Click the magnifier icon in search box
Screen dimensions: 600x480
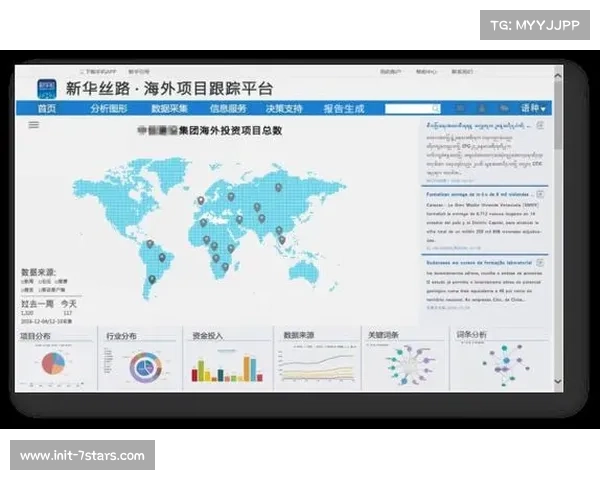pos(435,109)
